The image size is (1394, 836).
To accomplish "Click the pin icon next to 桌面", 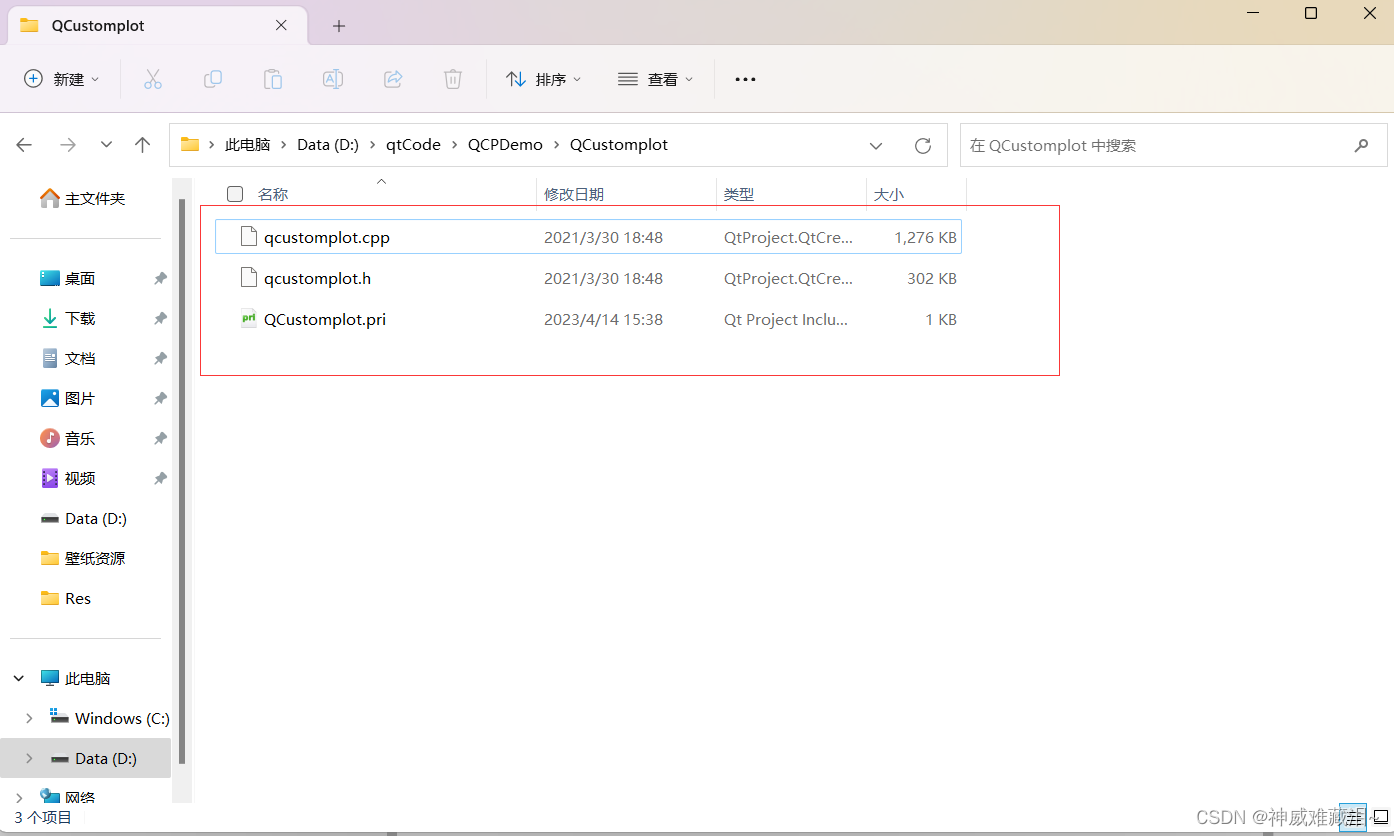I will click(160, 279).
